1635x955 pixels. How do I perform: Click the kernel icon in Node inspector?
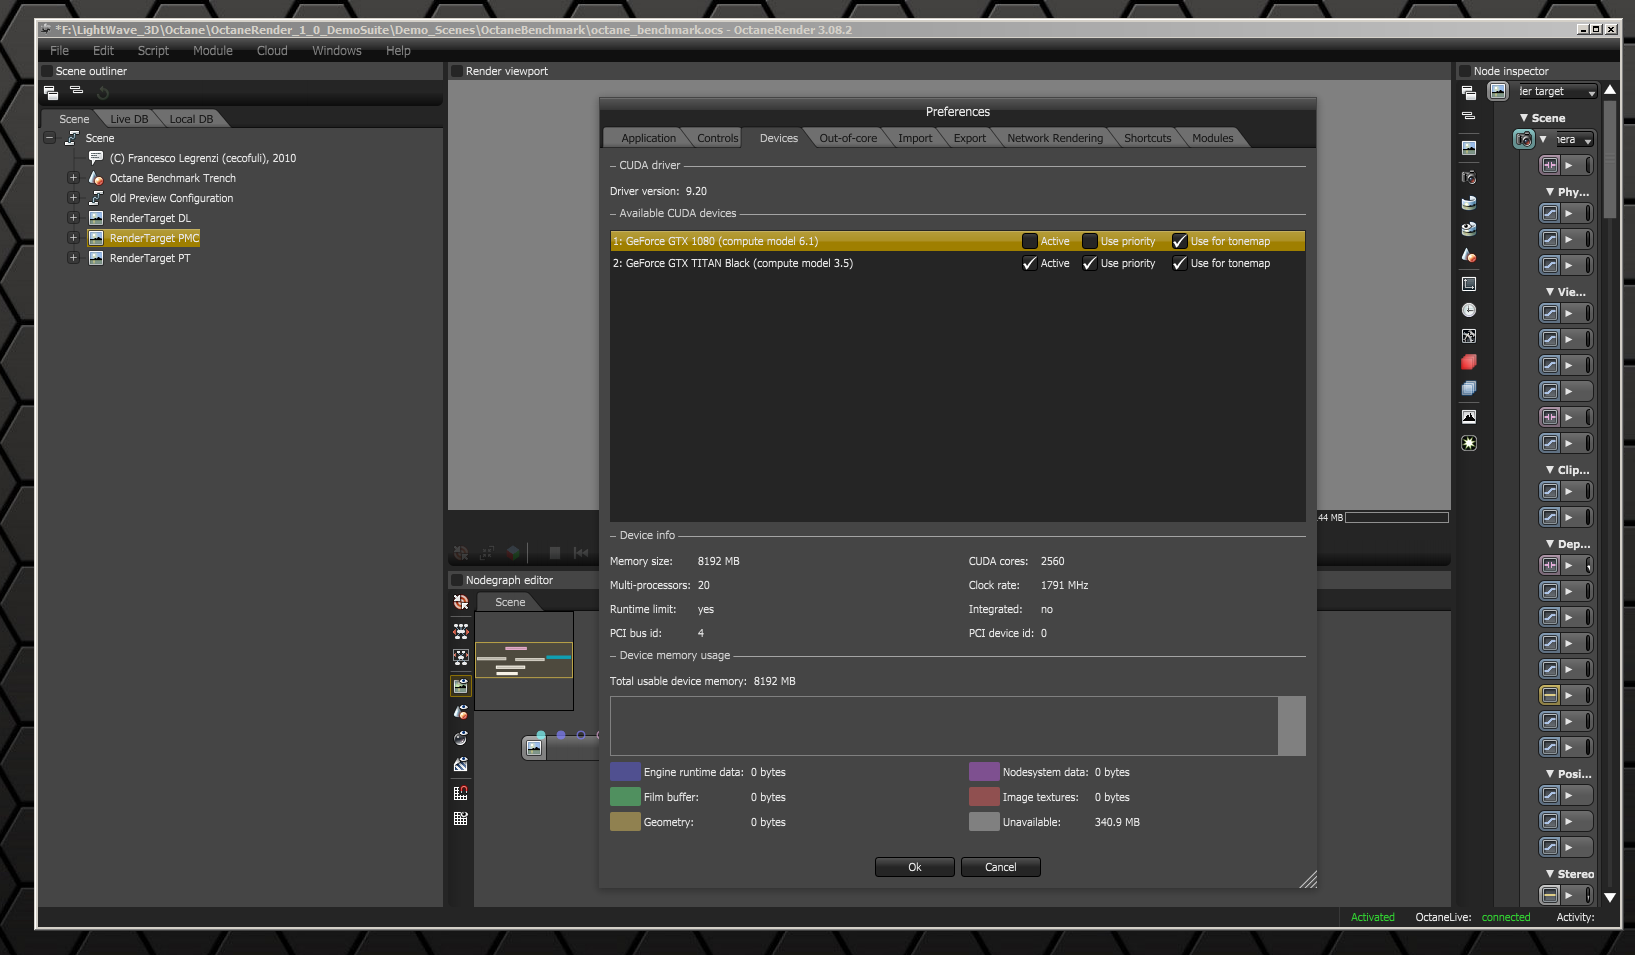click(x=1469, y=336)
